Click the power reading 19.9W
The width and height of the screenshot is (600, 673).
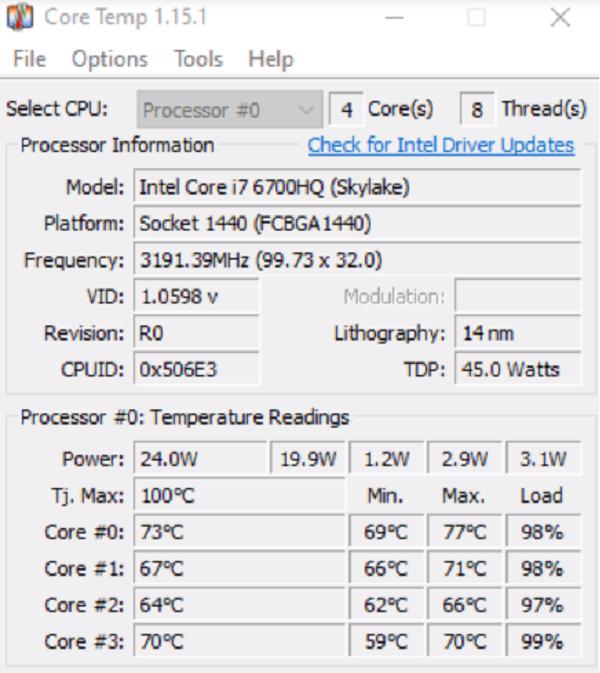click(308, 459)
